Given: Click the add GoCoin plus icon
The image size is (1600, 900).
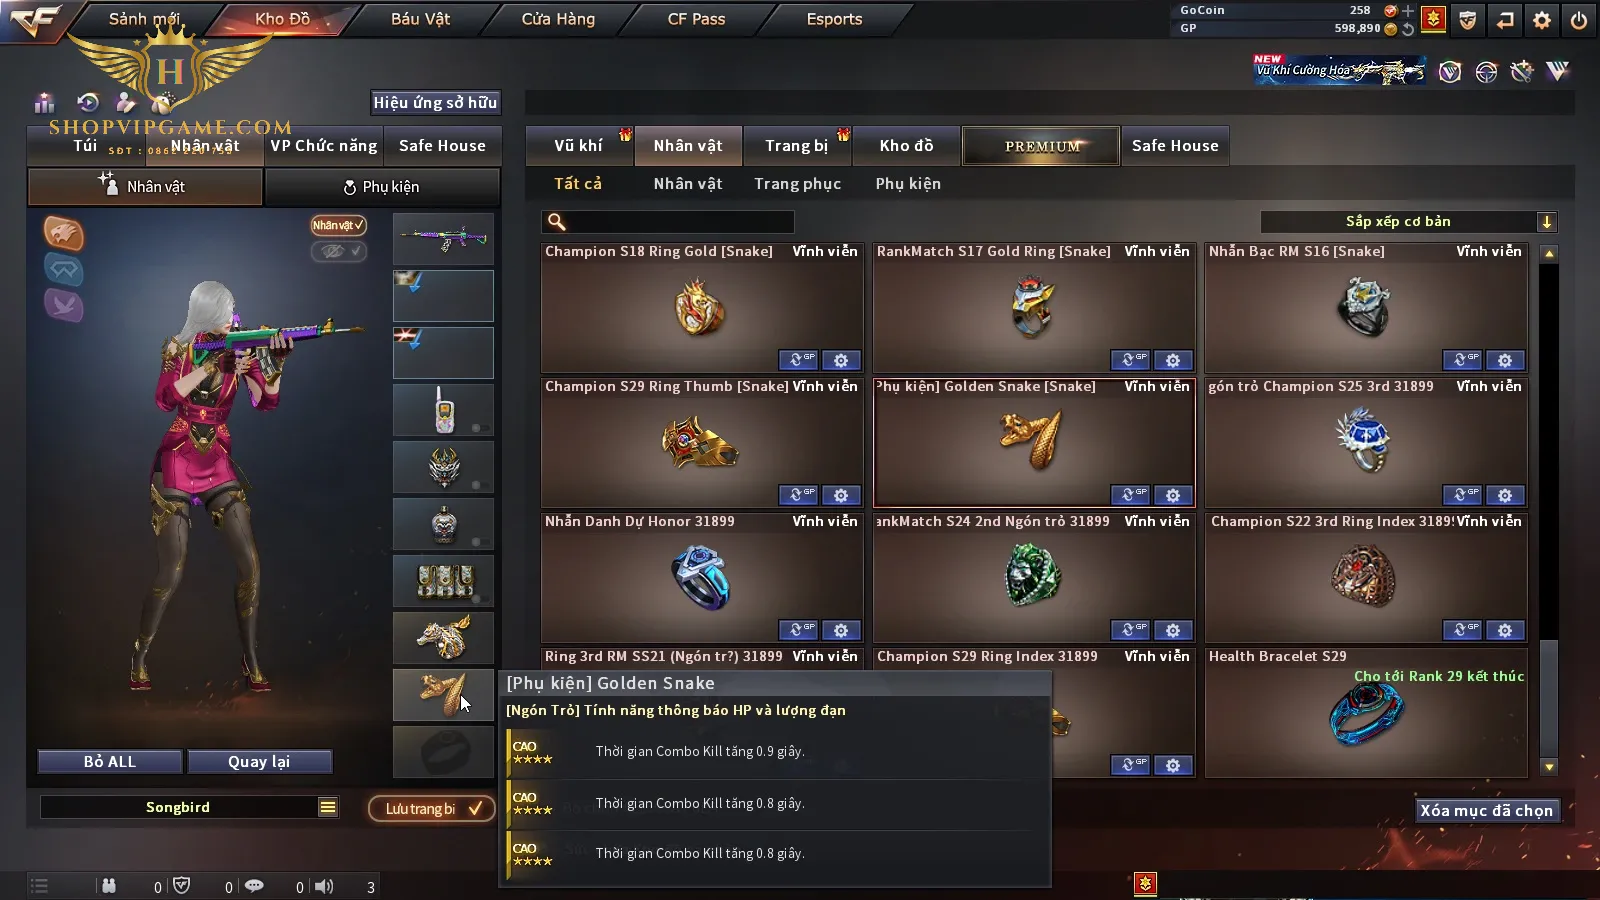Looking at the screenshot, I should [1408, 11].
